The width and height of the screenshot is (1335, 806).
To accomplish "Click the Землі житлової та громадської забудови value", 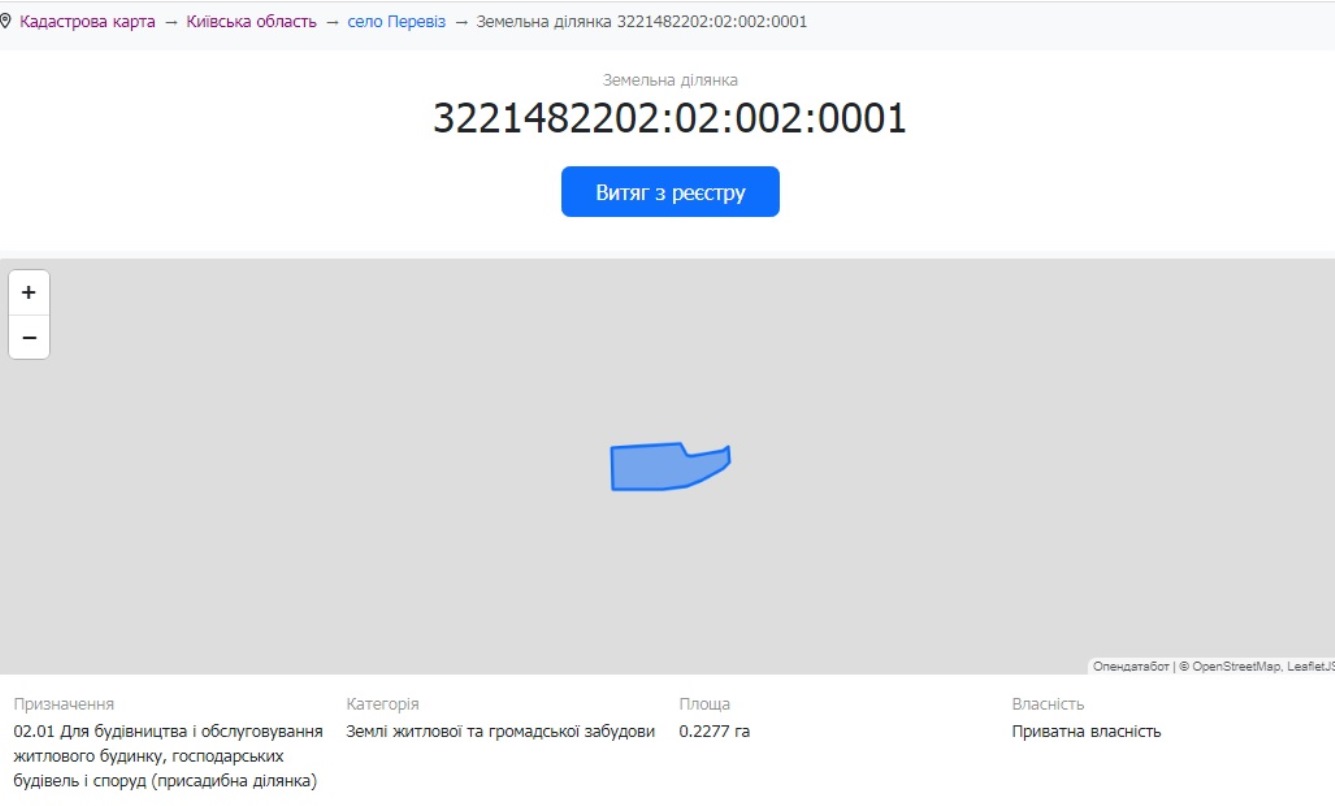I will tap(500, 731).
